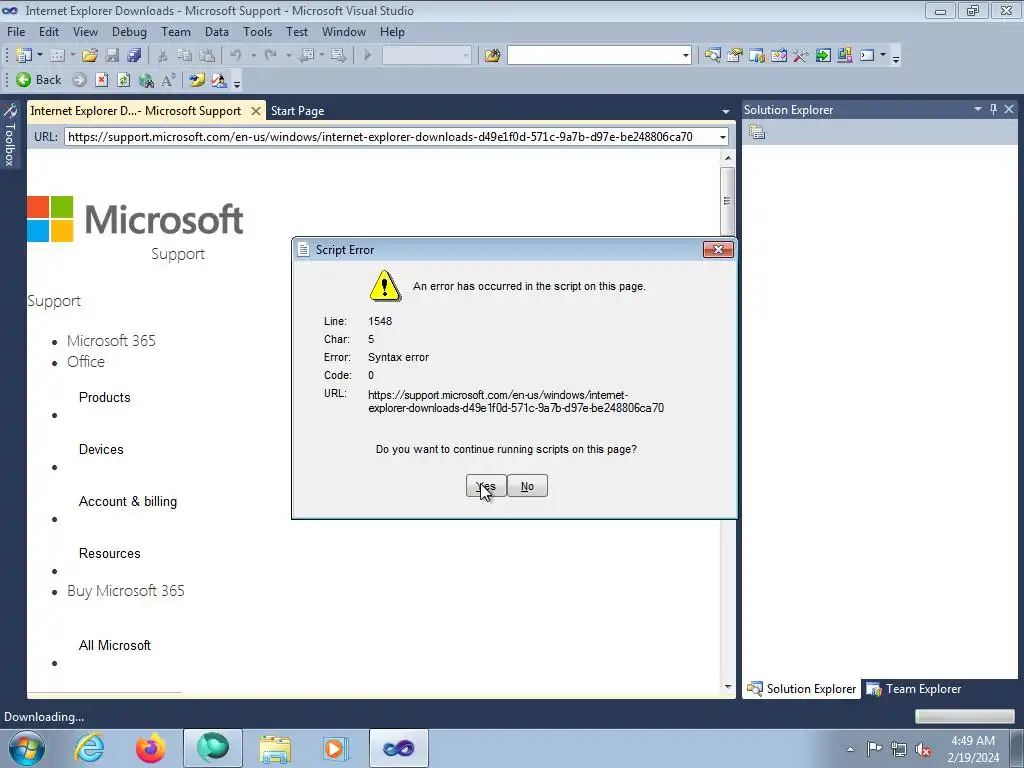Close the Script Error dialog
The height and width of the screenshot is (768, 1024).
coord(718,249)
